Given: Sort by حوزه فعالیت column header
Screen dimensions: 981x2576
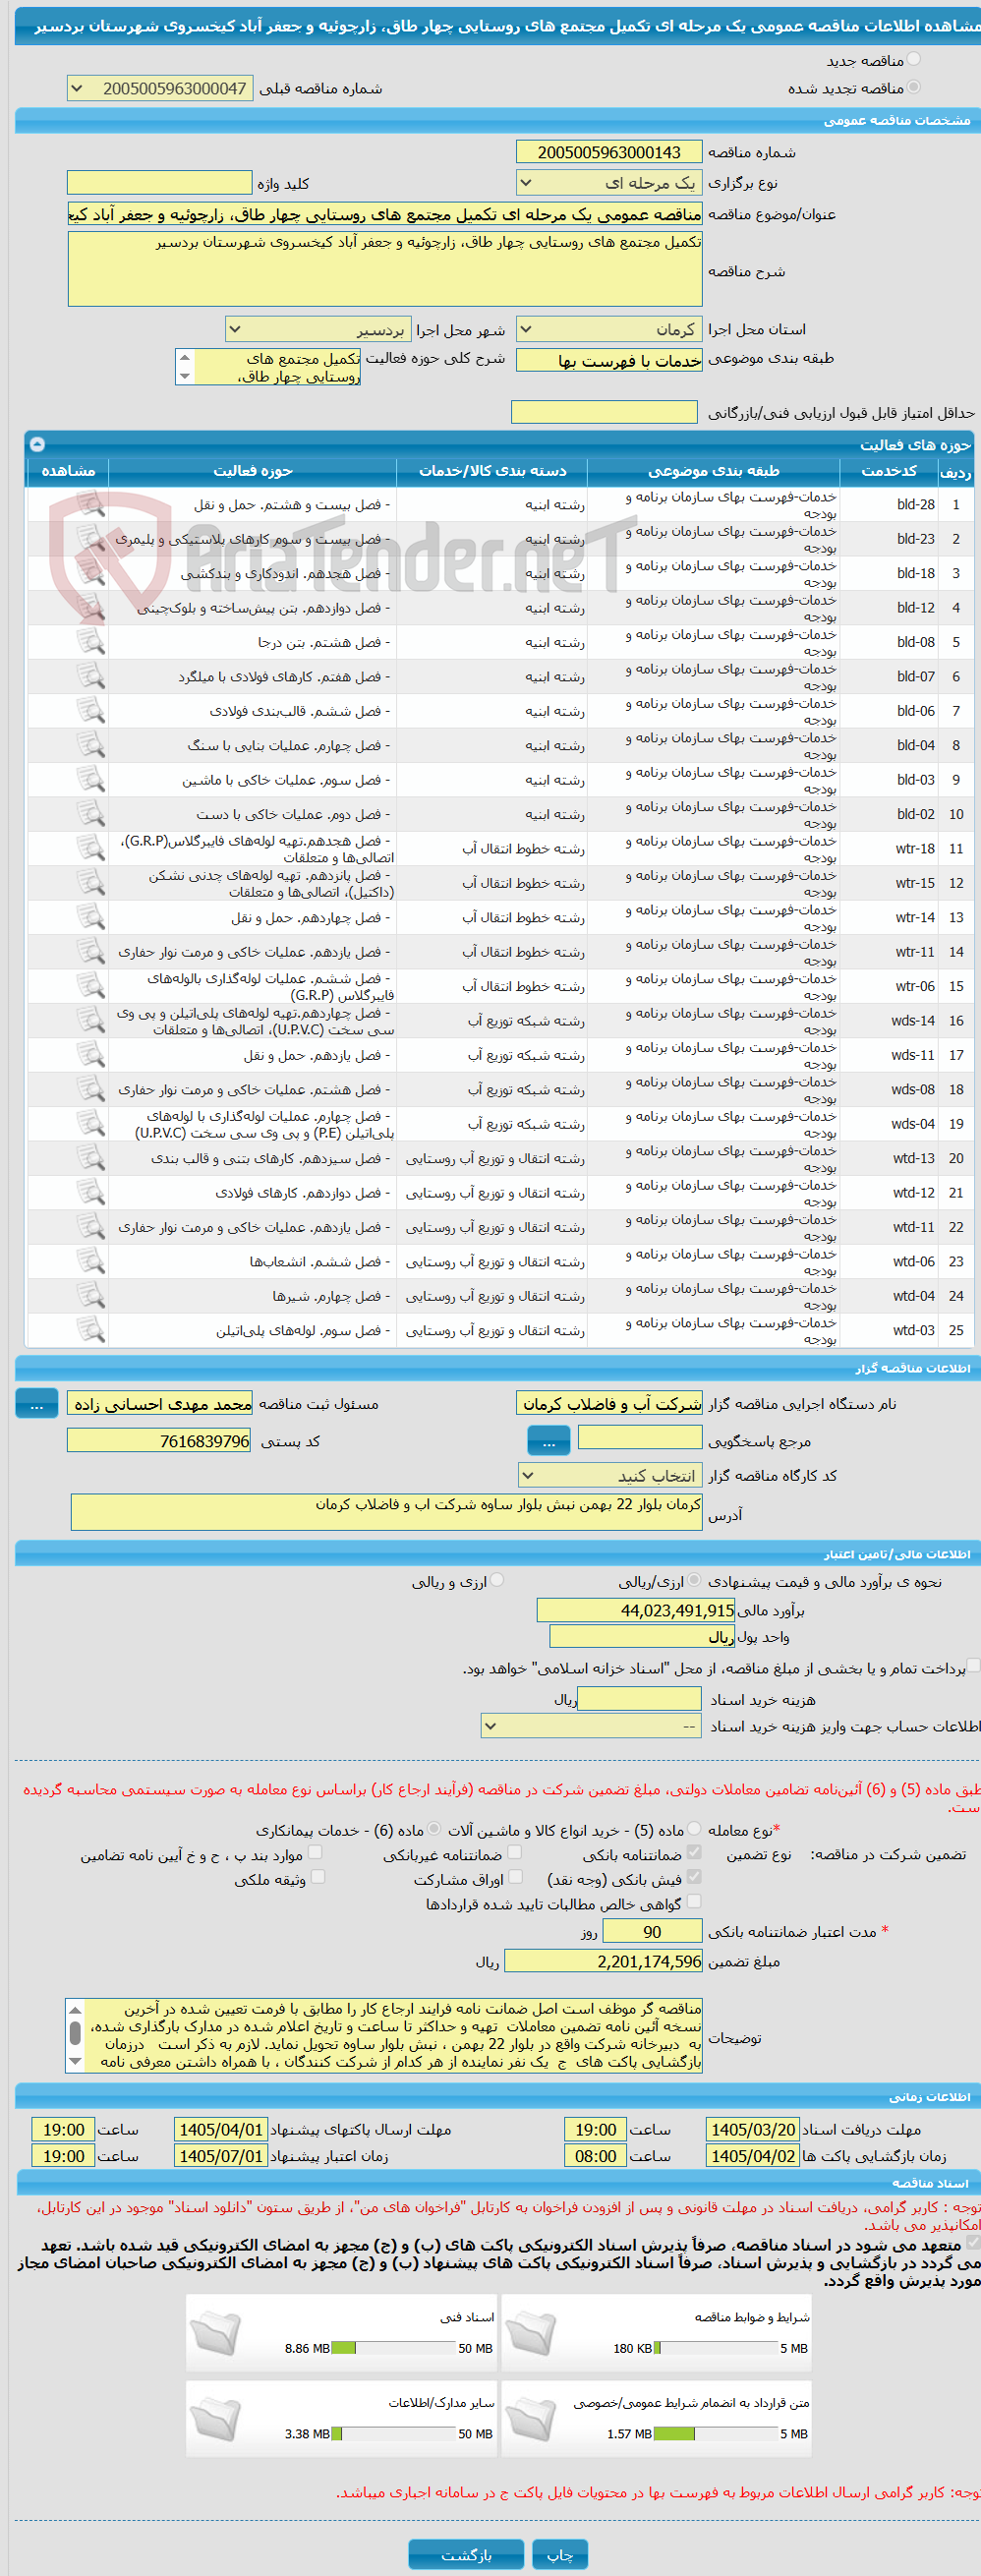Looking at the screenshot, I should point(252,471).
